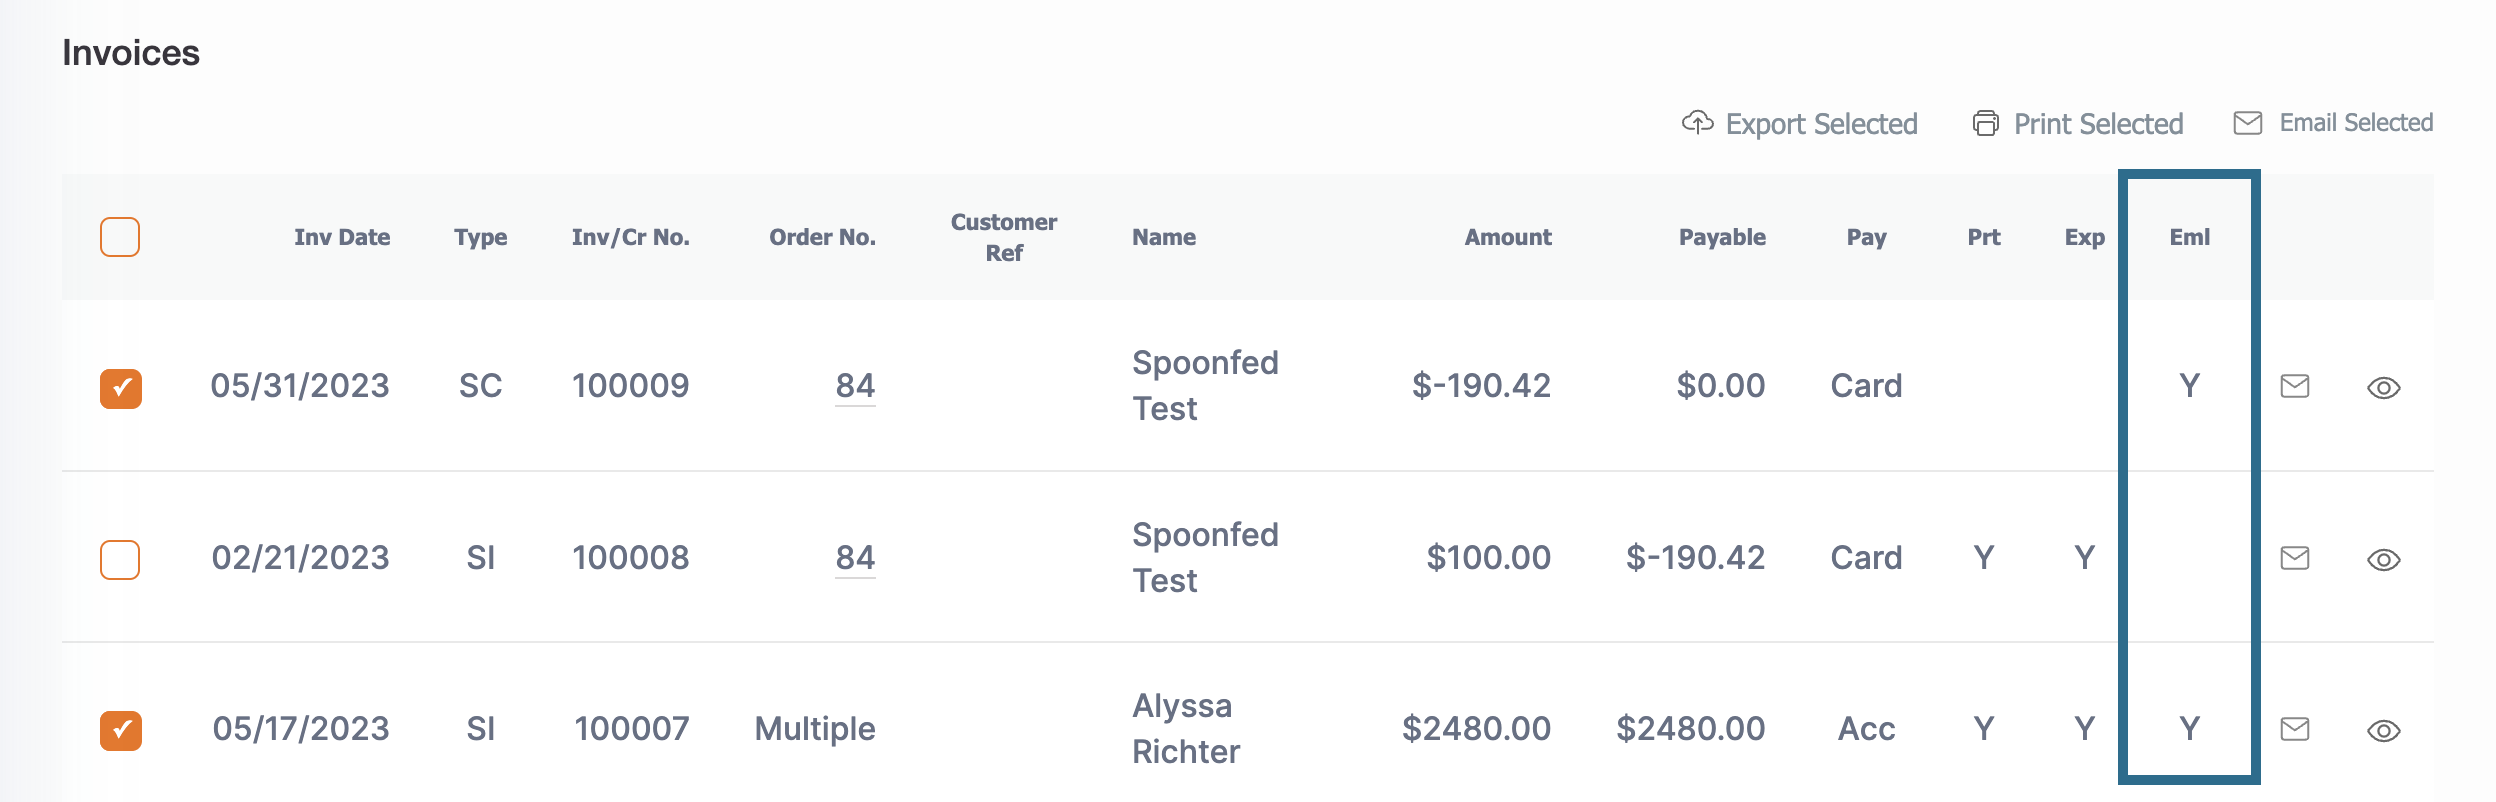The height and width of the screenshot is (802, 2496).
Task: Email invoice 100008 using envelope icon
Action: (x=2294, y=558)
